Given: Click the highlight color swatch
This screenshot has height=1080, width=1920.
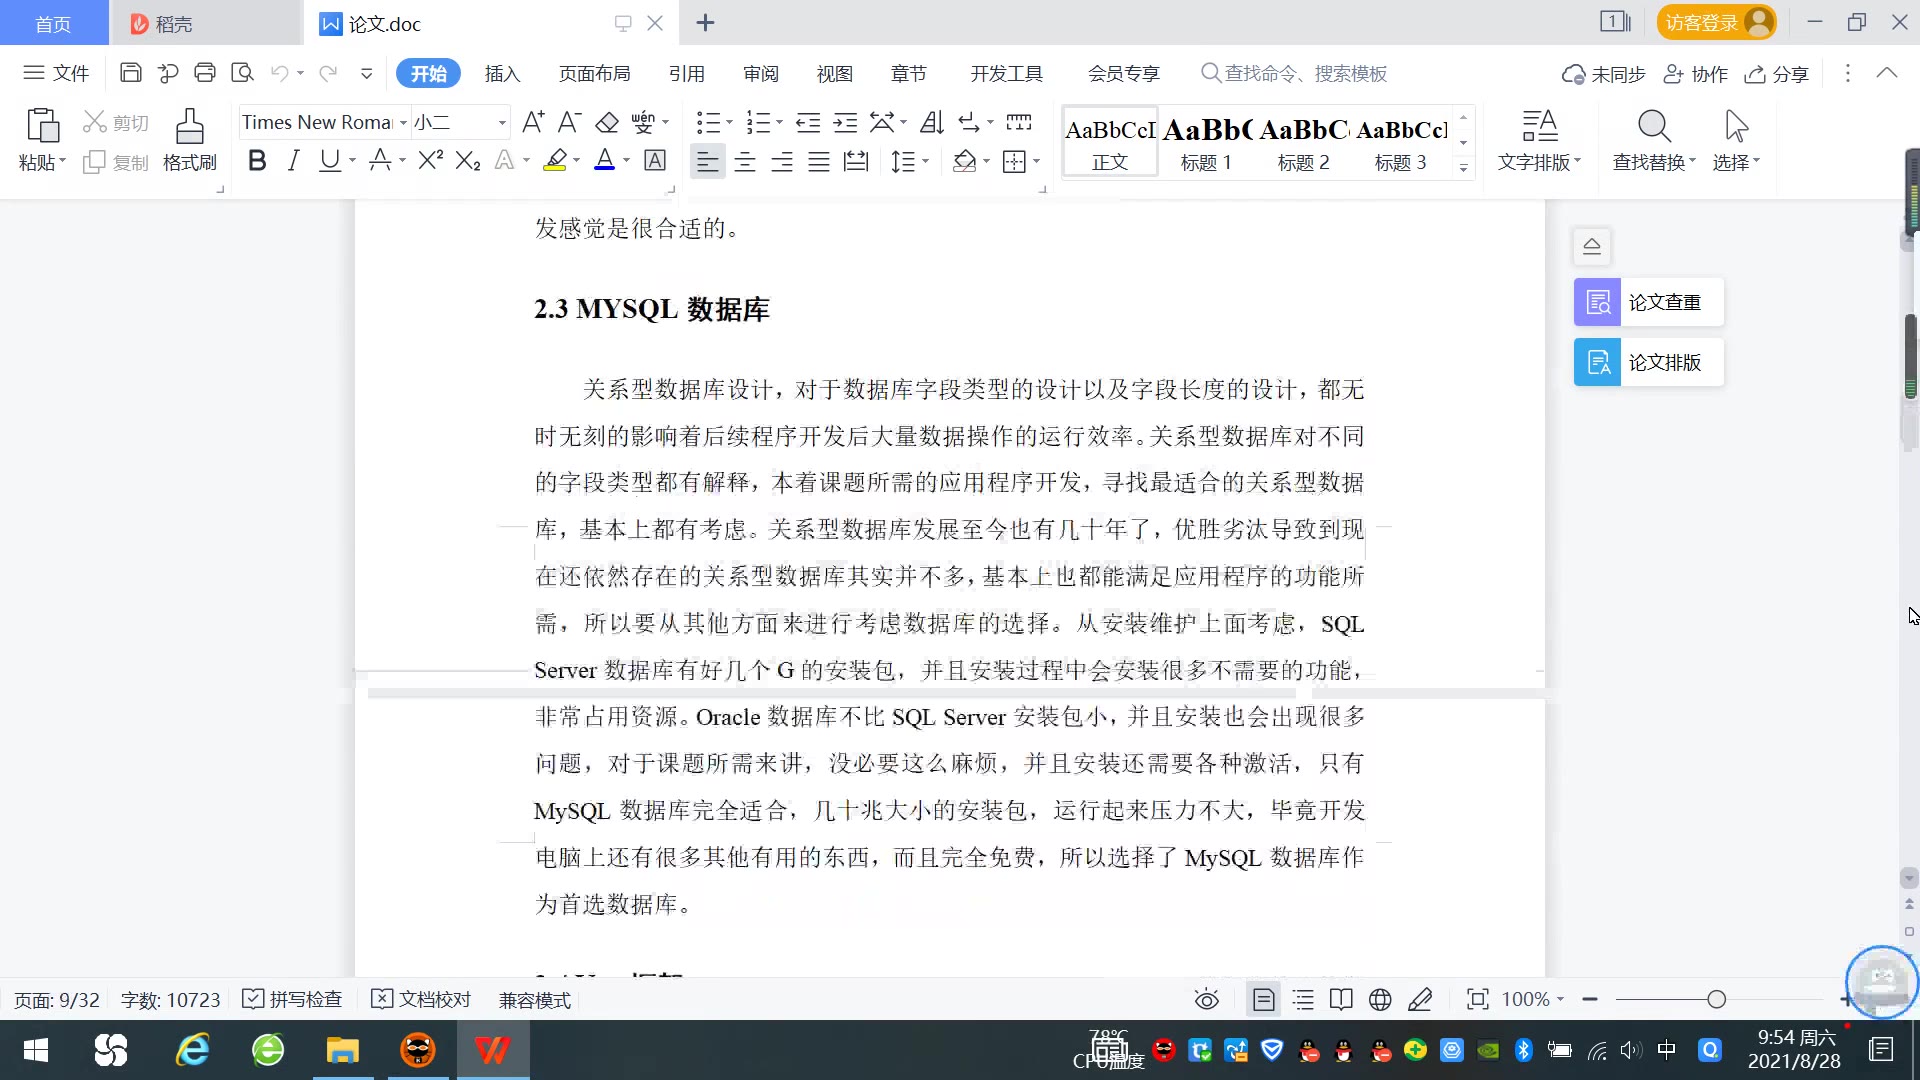Looking at the screenshot, I should (555, 160).
